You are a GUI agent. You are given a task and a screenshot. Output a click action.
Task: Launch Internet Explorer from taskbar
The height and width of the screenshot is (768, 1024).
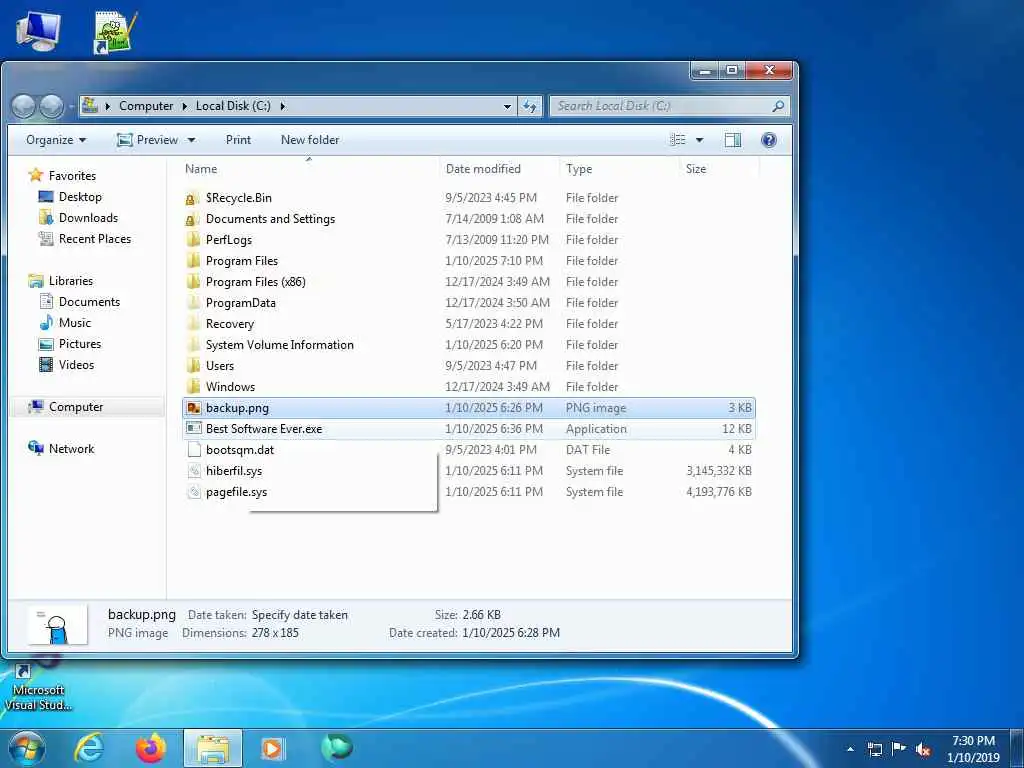click(x=89, y=748)
